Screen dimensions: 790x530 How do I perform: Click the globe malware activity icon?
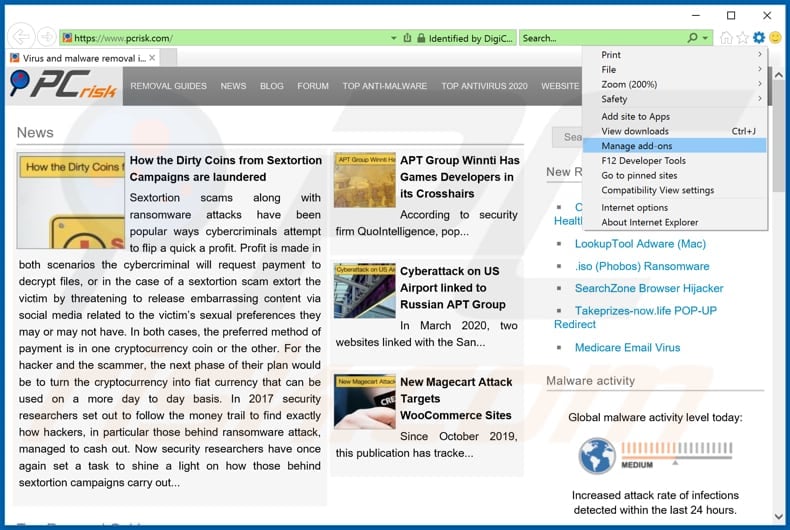pos(597,455)
